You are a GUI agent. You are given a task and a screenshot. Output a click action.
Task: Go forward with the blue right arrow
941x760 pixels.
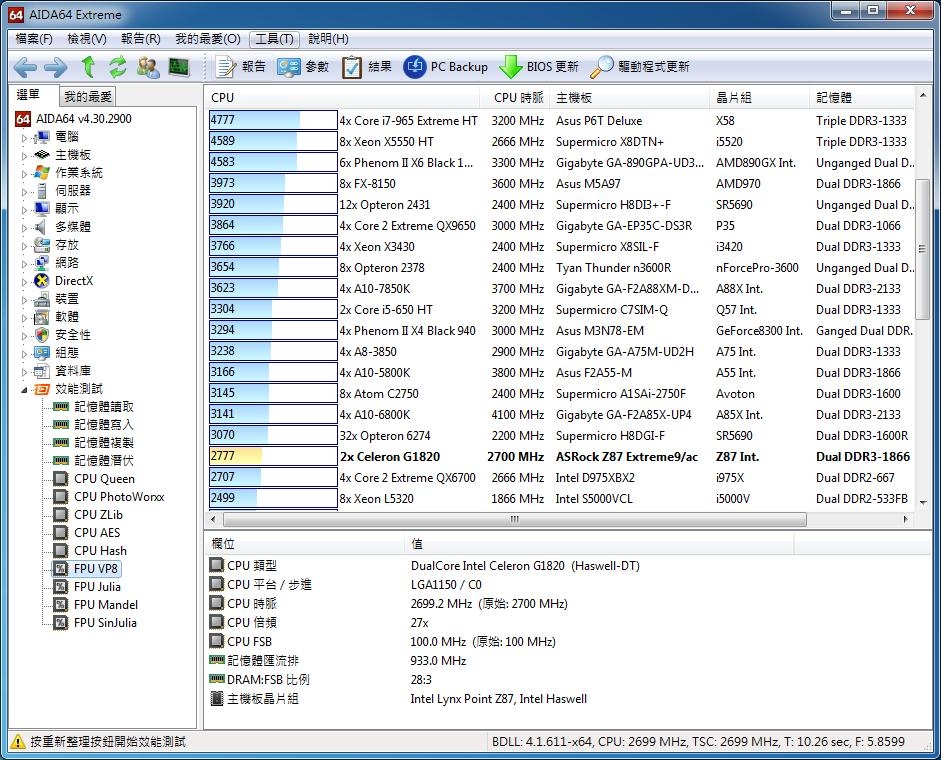point(56,67)
